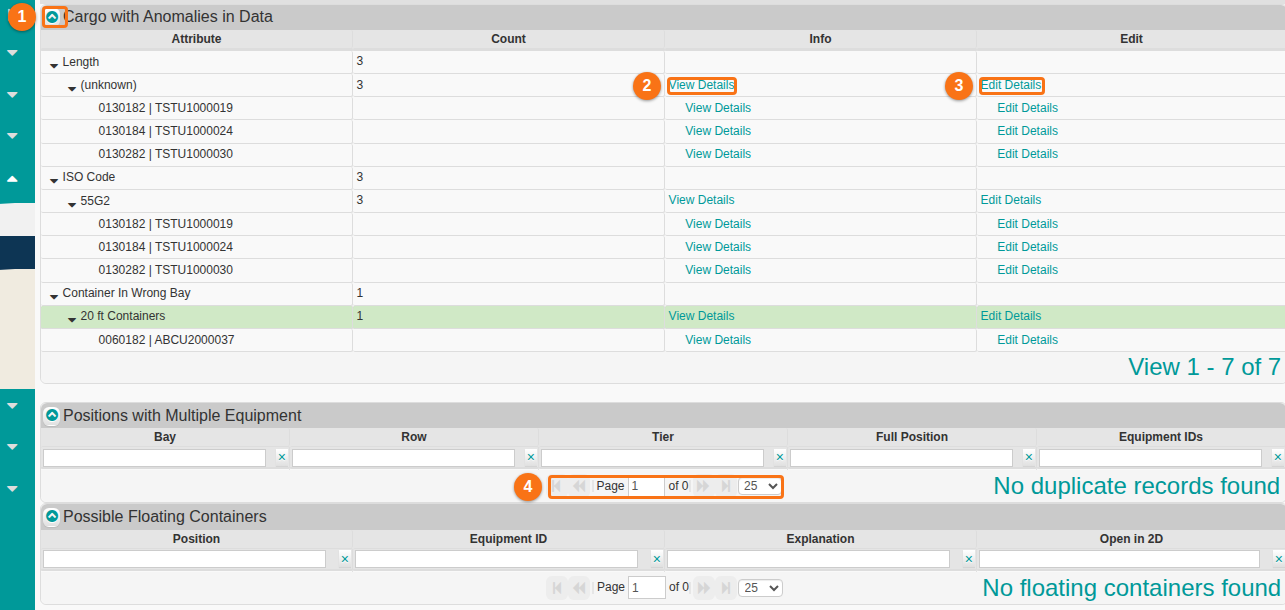
Task: Clear the Explanation filter with its x icon
Action: point(968,559)
